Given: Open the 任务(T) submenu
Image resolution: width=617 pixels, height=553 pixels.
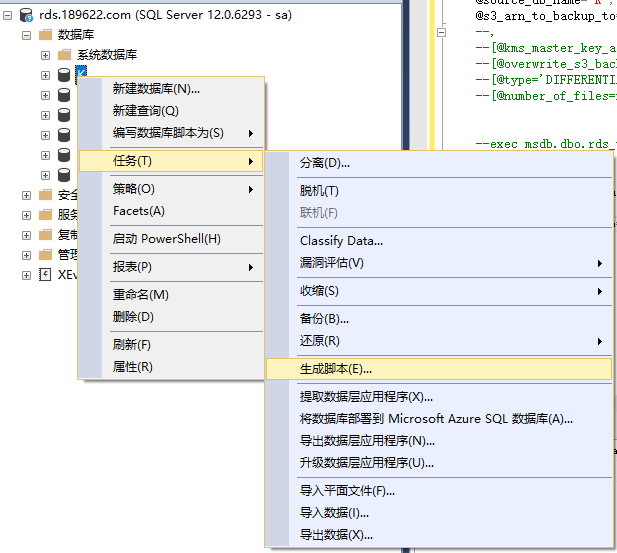Looking at the screenshot, I should click(x=171, y=161).
